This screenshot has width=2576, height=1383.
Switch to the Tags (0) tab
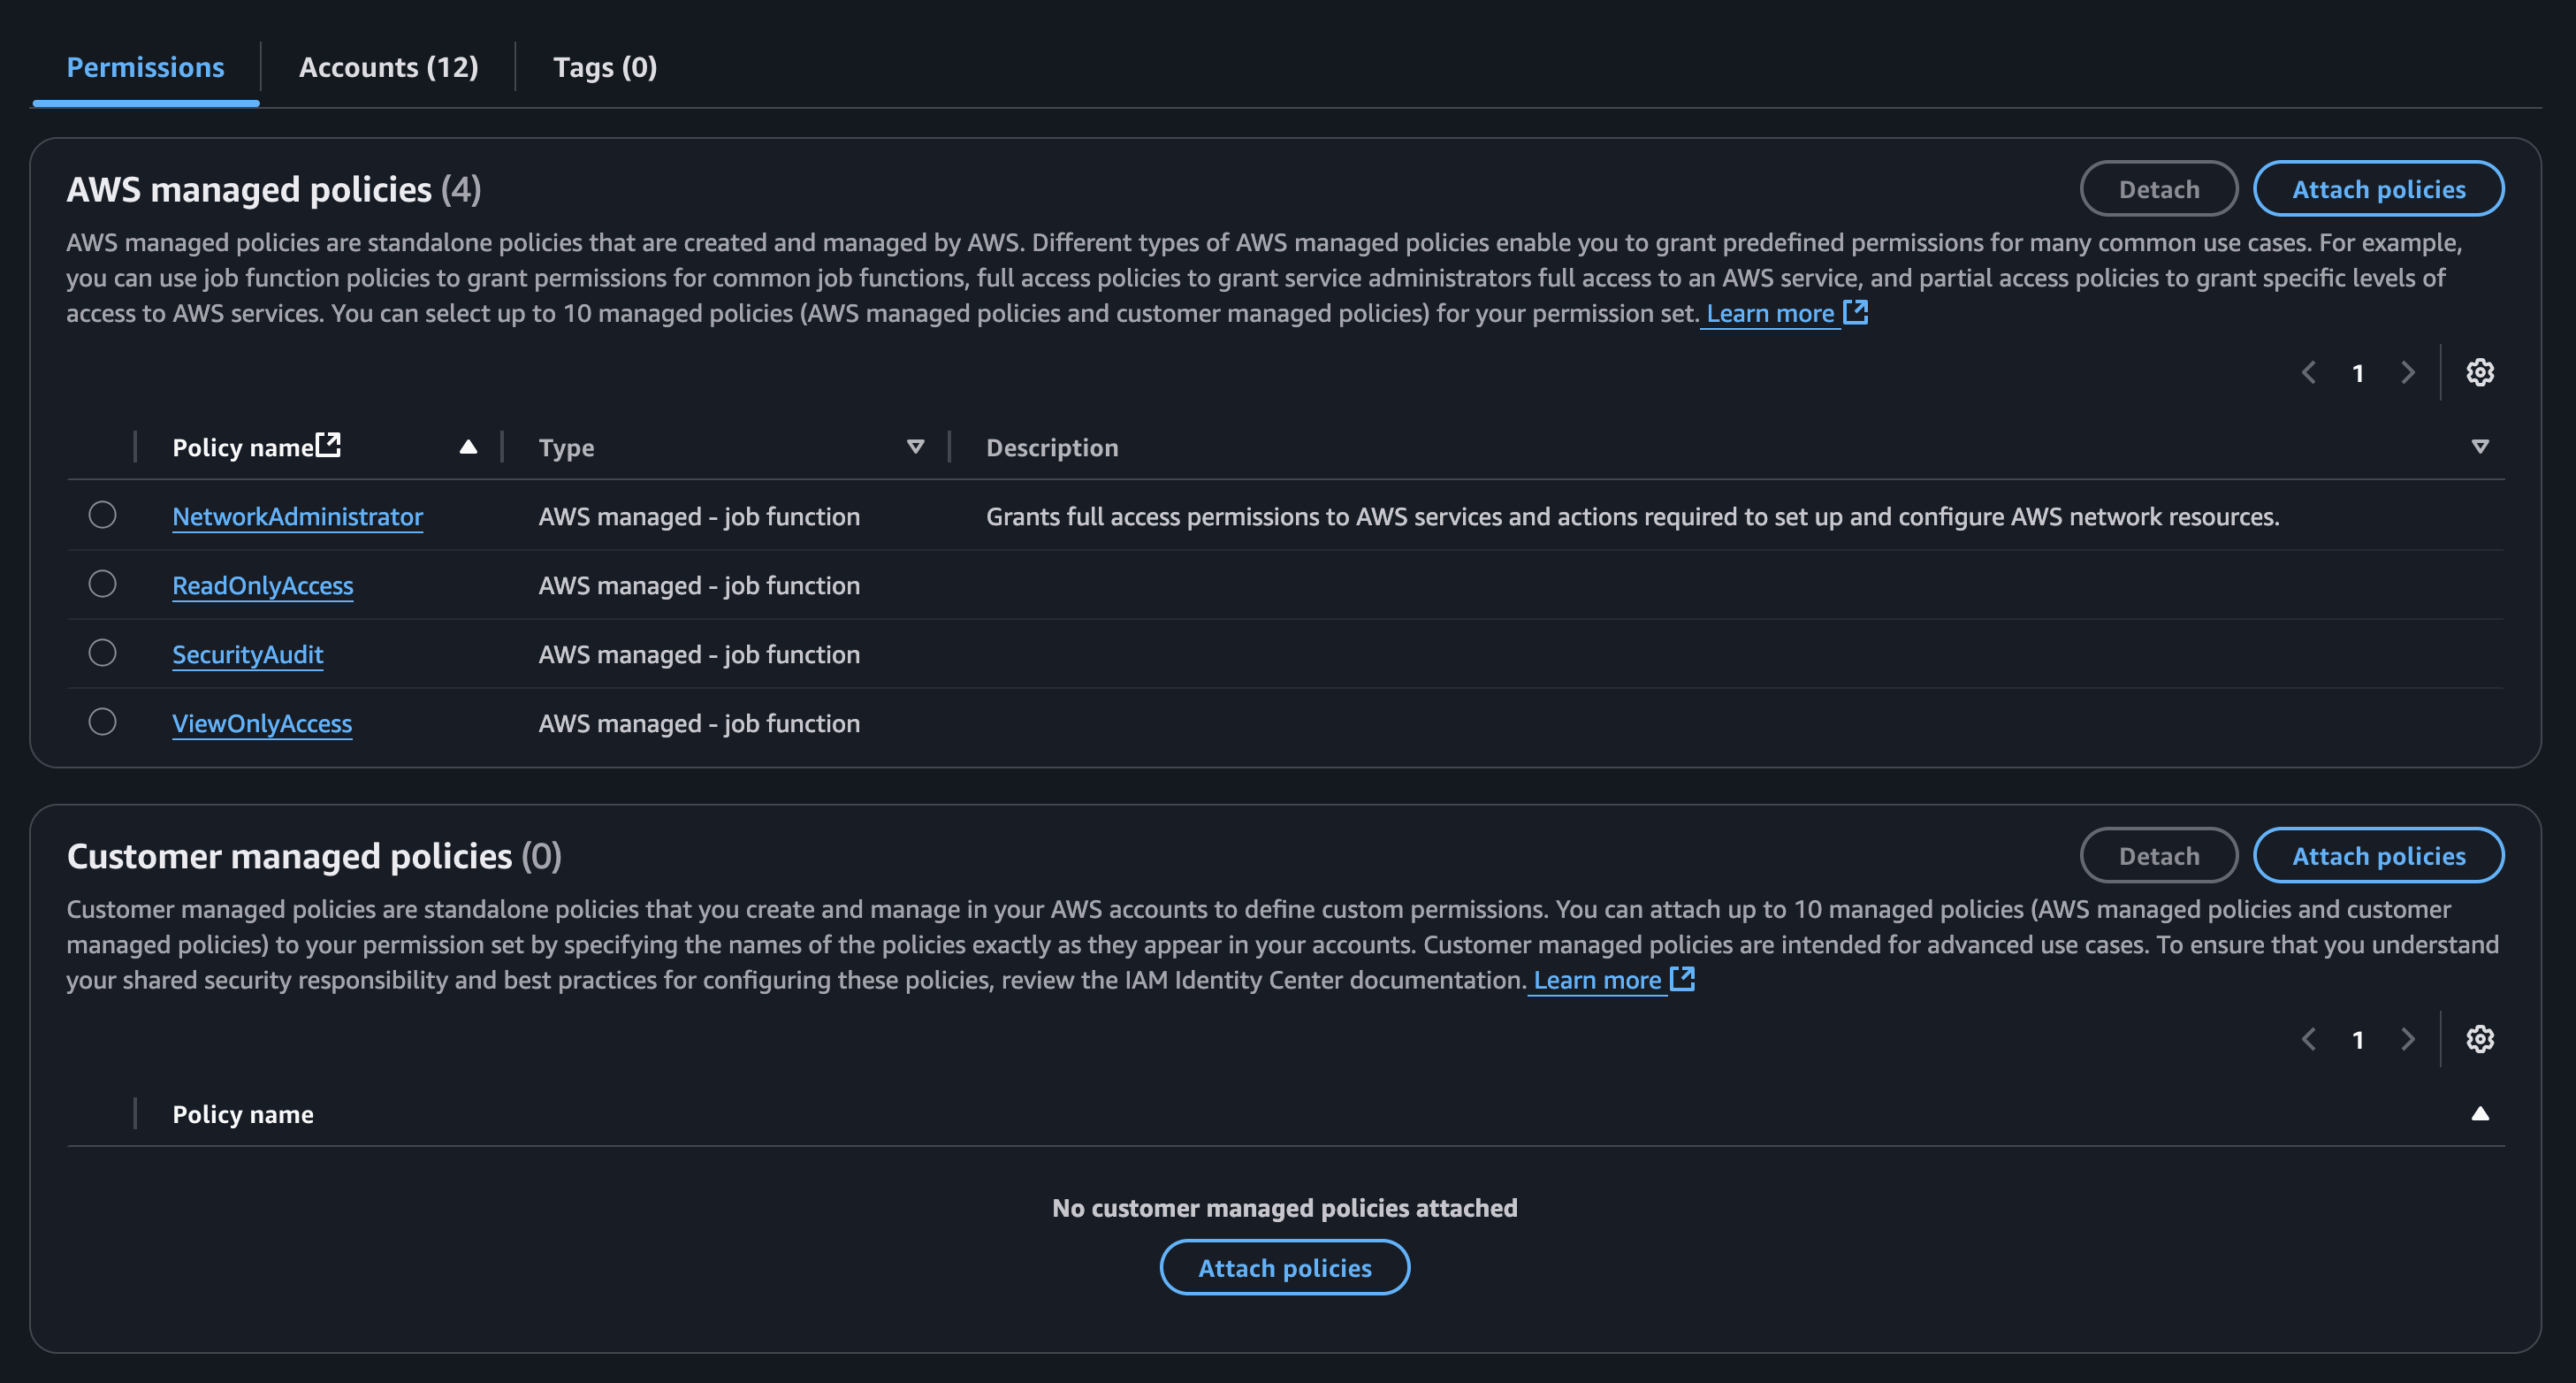pyautogui.click(x=605, y=67)
